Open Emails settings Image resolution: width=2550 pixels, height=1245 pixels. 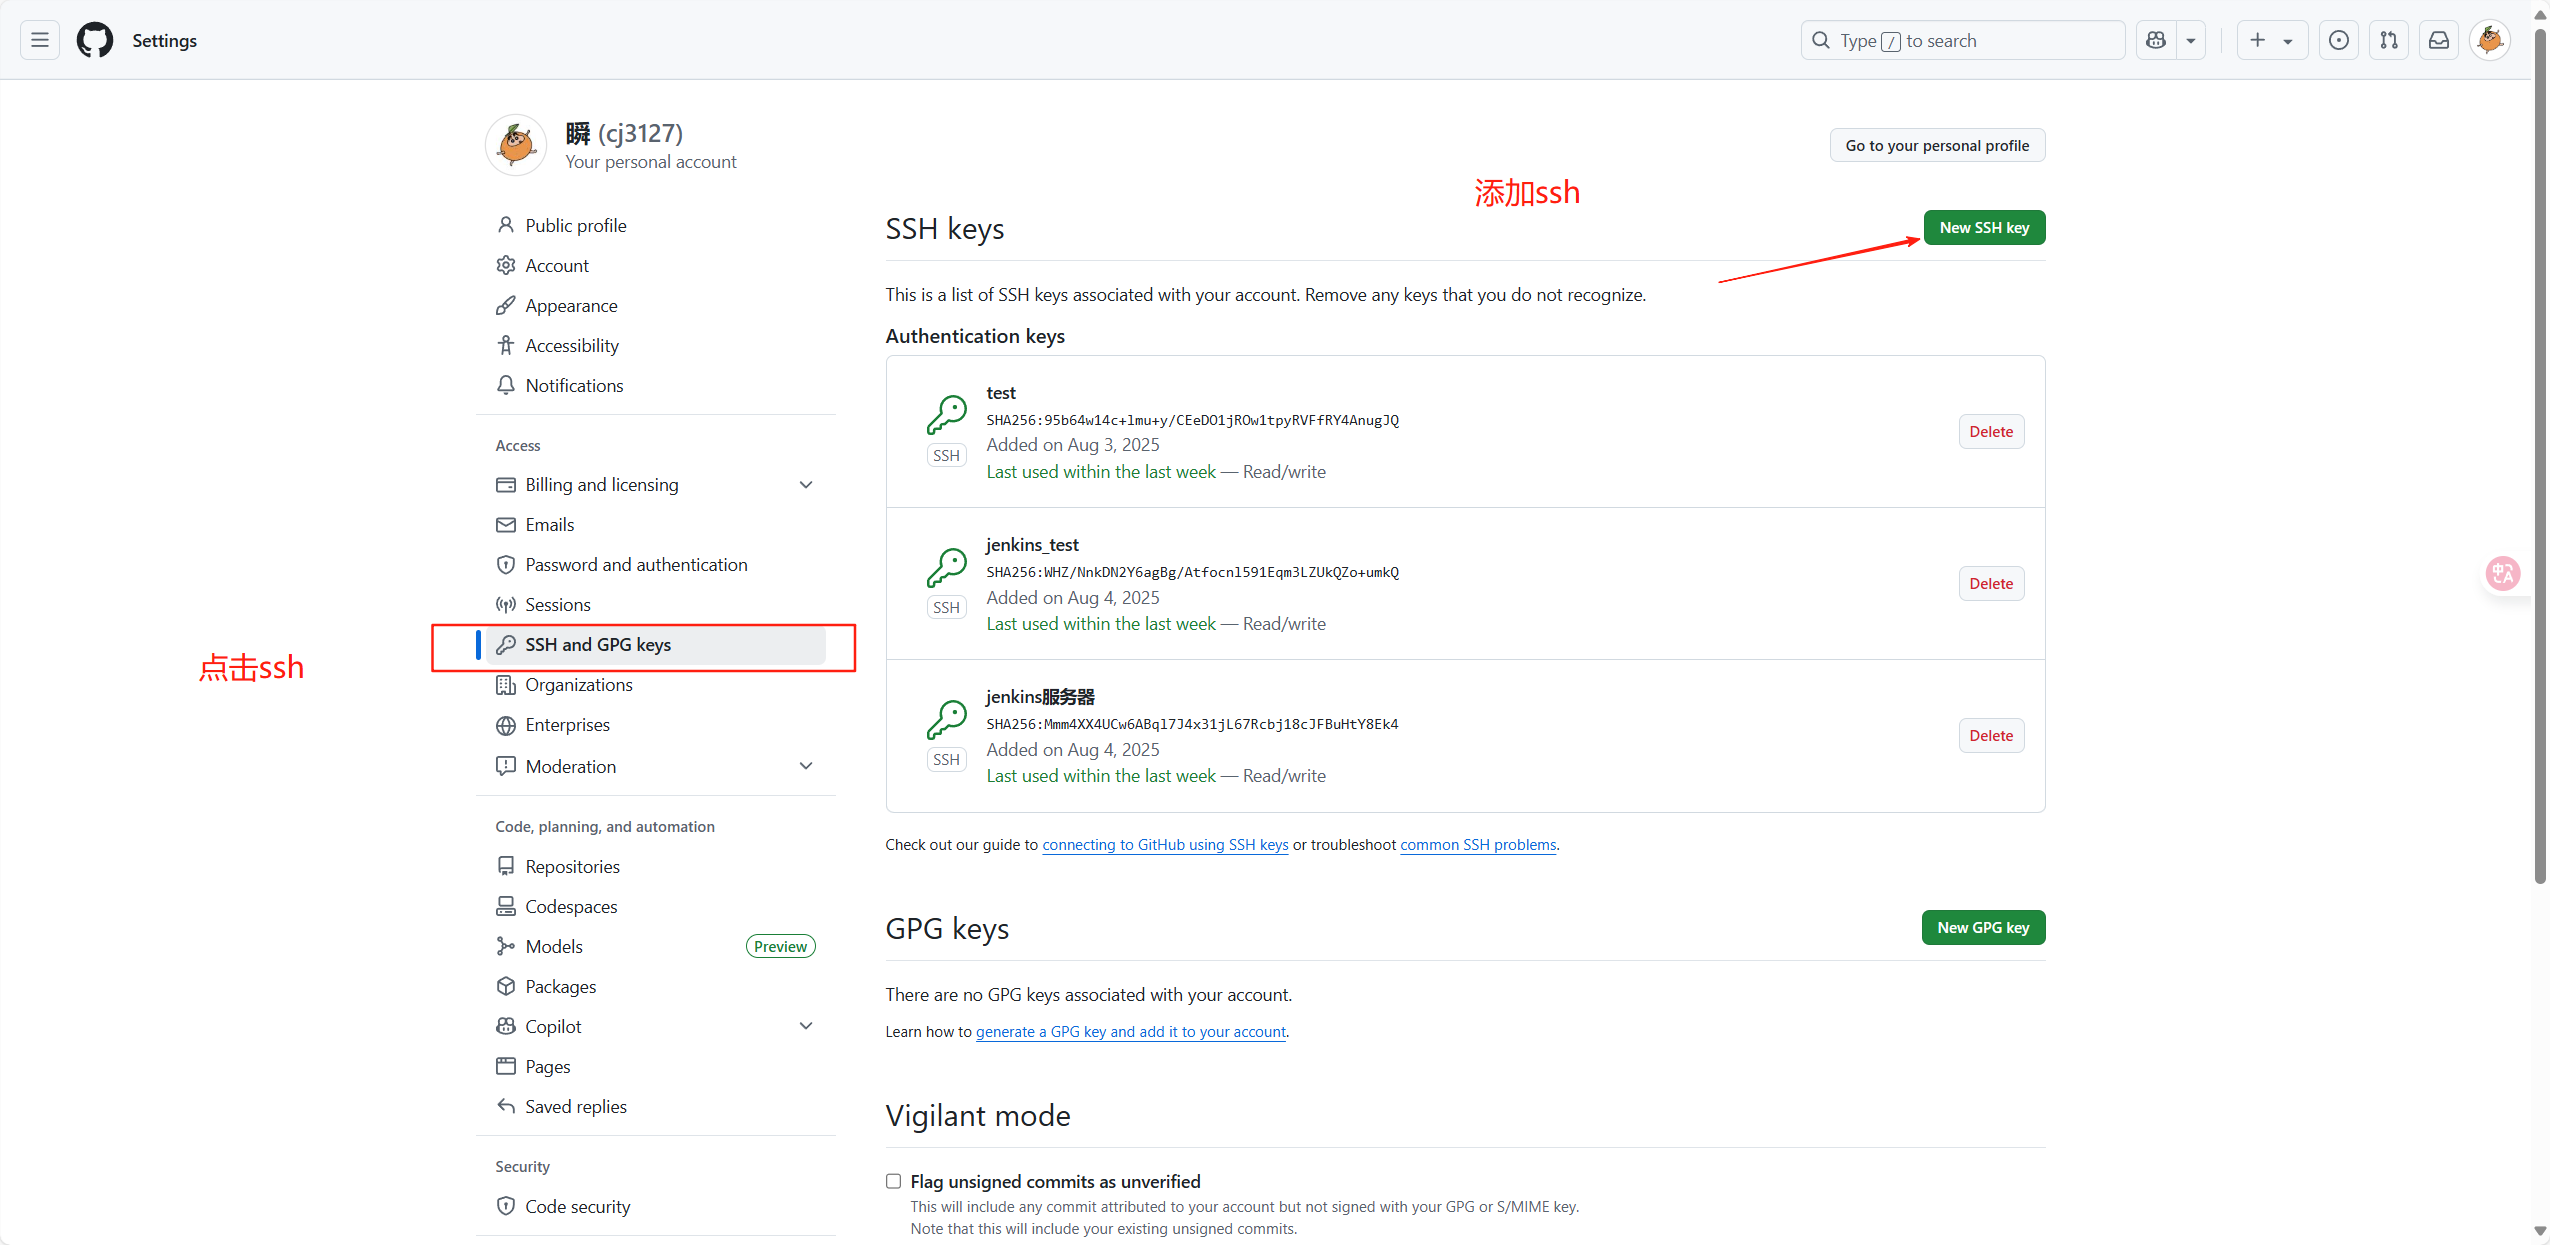click(x=655, y=524)
